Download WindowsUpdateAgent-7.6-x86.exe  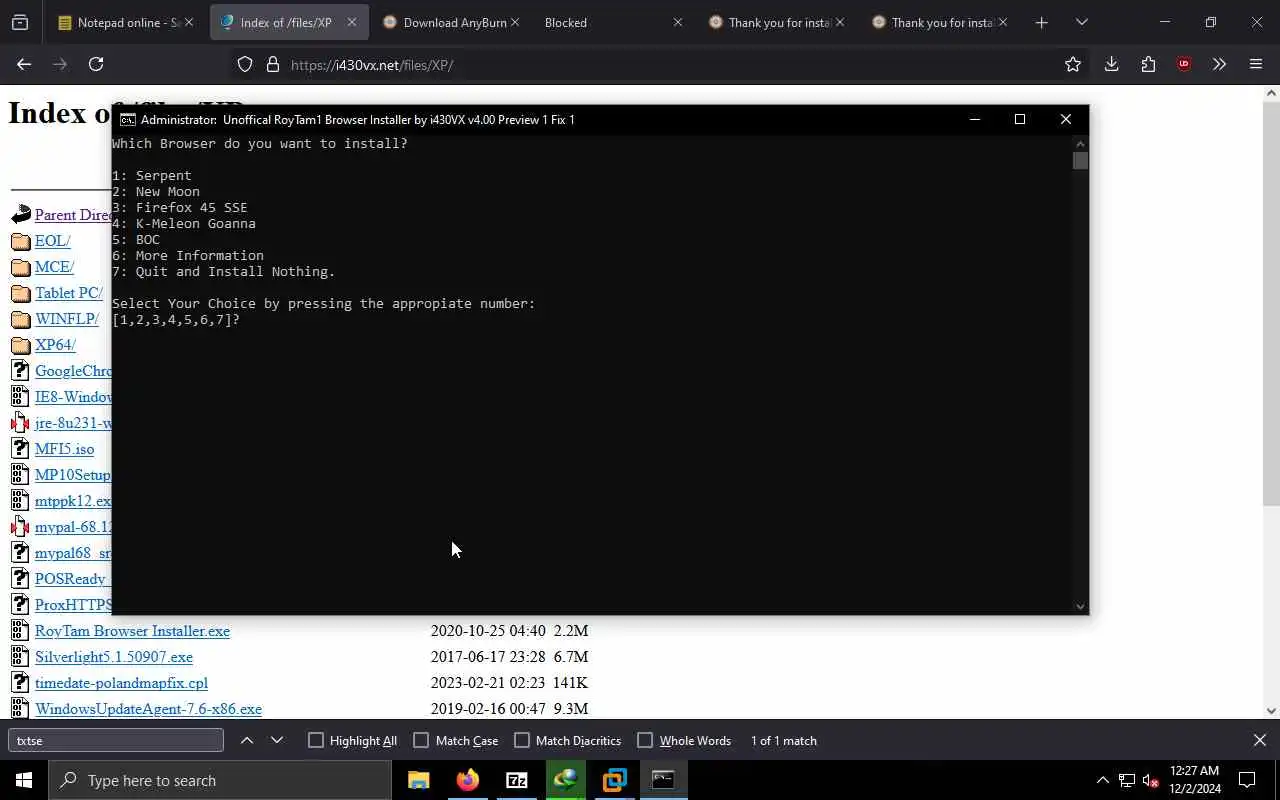pyautogui.click(x=148, y=709)
